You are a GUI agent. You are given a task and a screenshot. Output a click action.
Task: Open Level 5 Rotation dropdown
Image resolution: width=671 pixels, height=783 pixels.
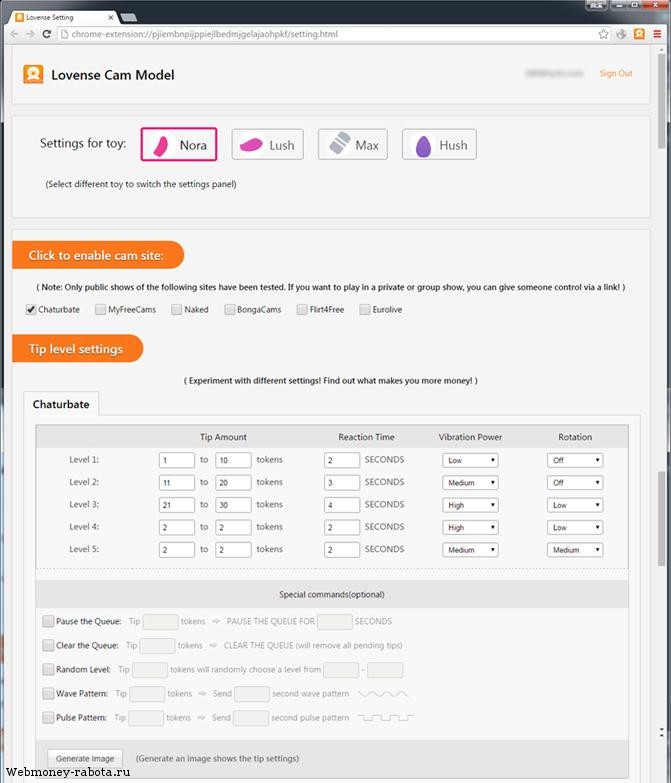click(x=575, y=550)
